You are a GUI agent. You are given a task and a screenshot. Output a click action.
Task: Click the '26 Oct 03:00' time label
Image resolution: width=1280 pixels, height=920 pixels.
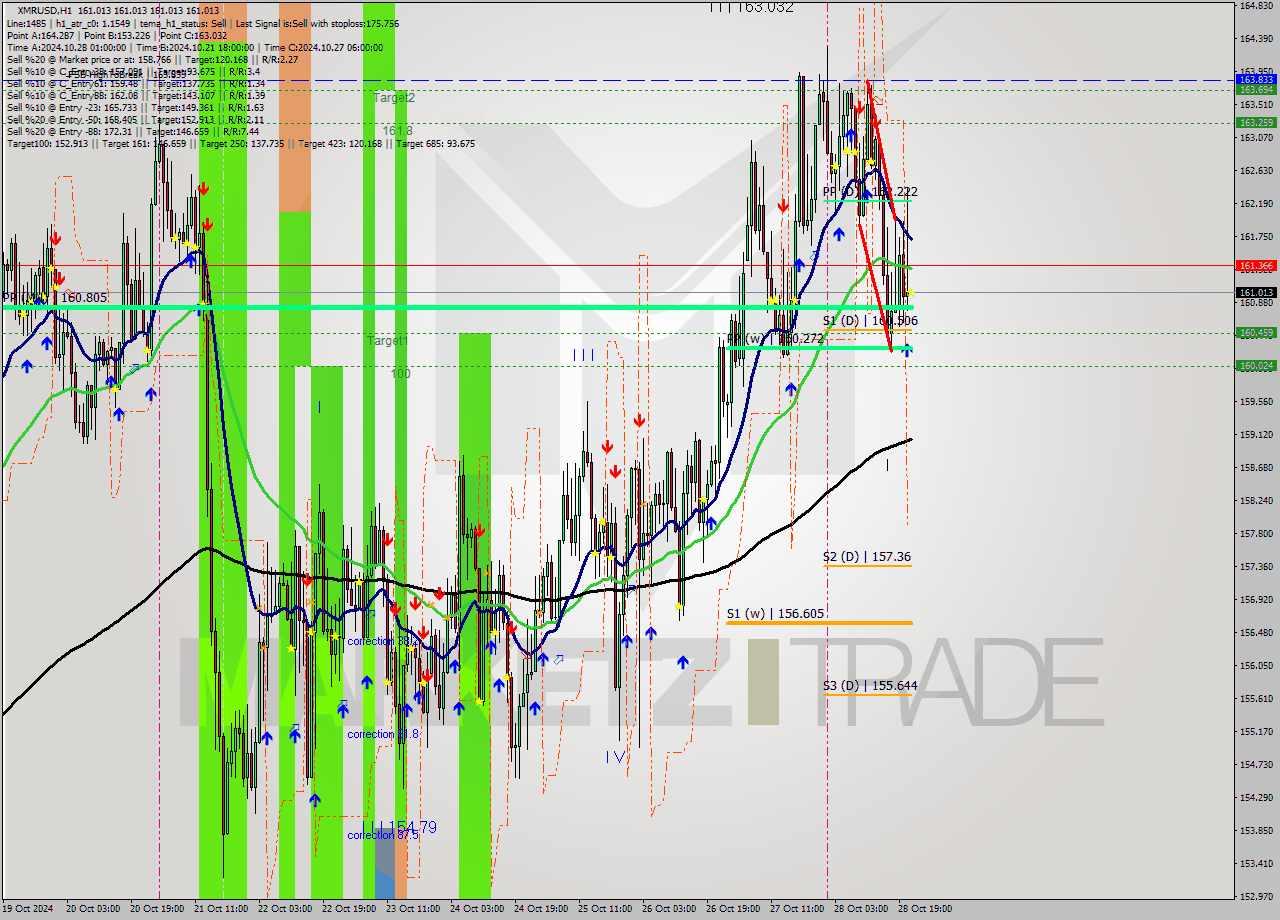[x=670, y=909]
